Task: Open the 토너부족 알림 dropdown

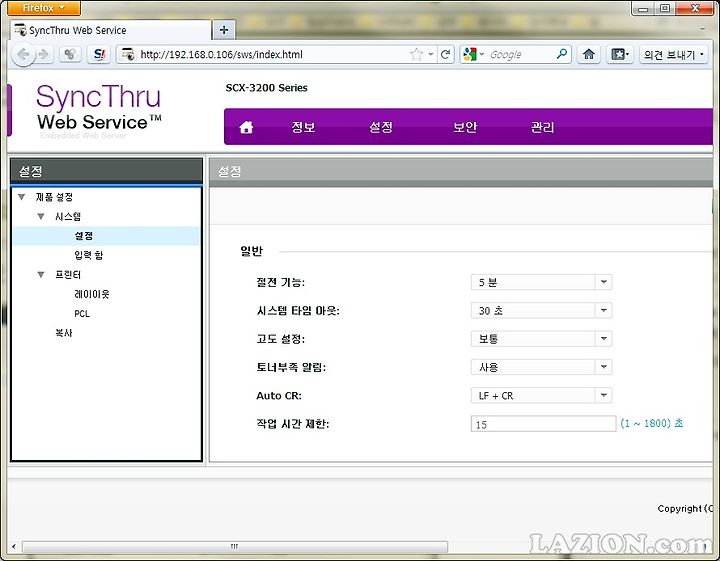Action: 541,367
